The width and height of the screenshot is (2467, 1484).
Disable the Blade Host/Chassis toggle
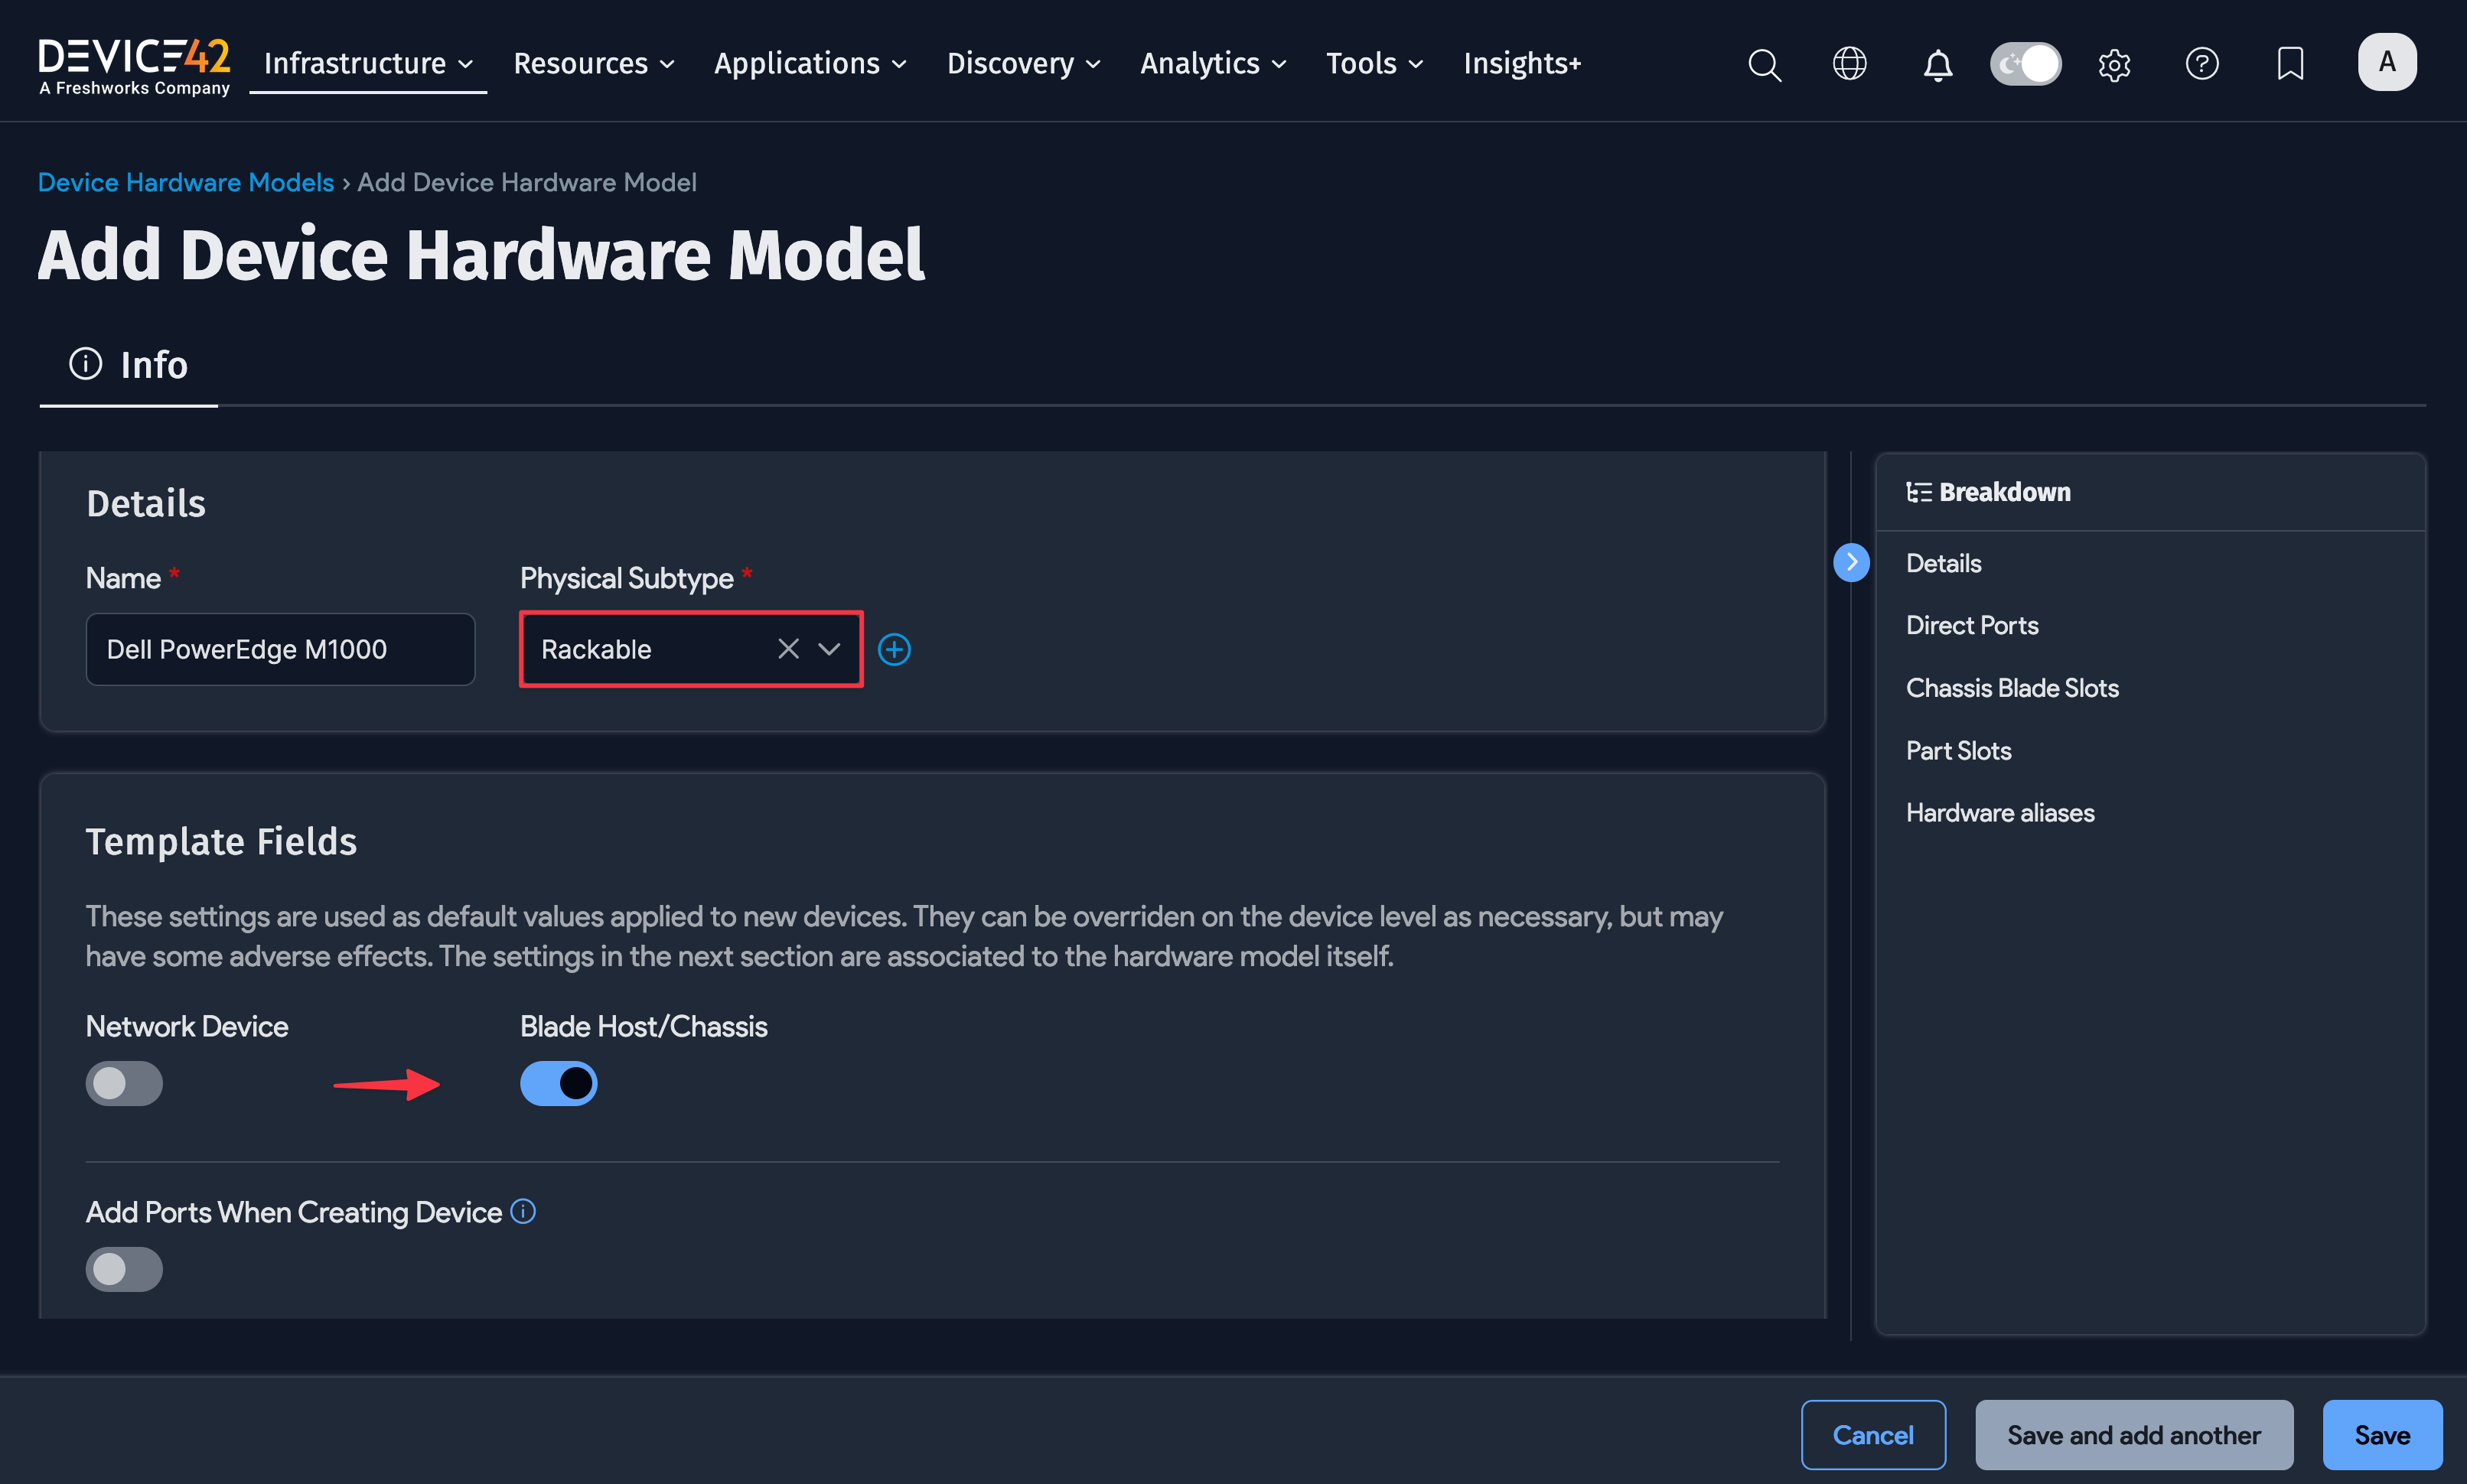tap(558, 1083)
